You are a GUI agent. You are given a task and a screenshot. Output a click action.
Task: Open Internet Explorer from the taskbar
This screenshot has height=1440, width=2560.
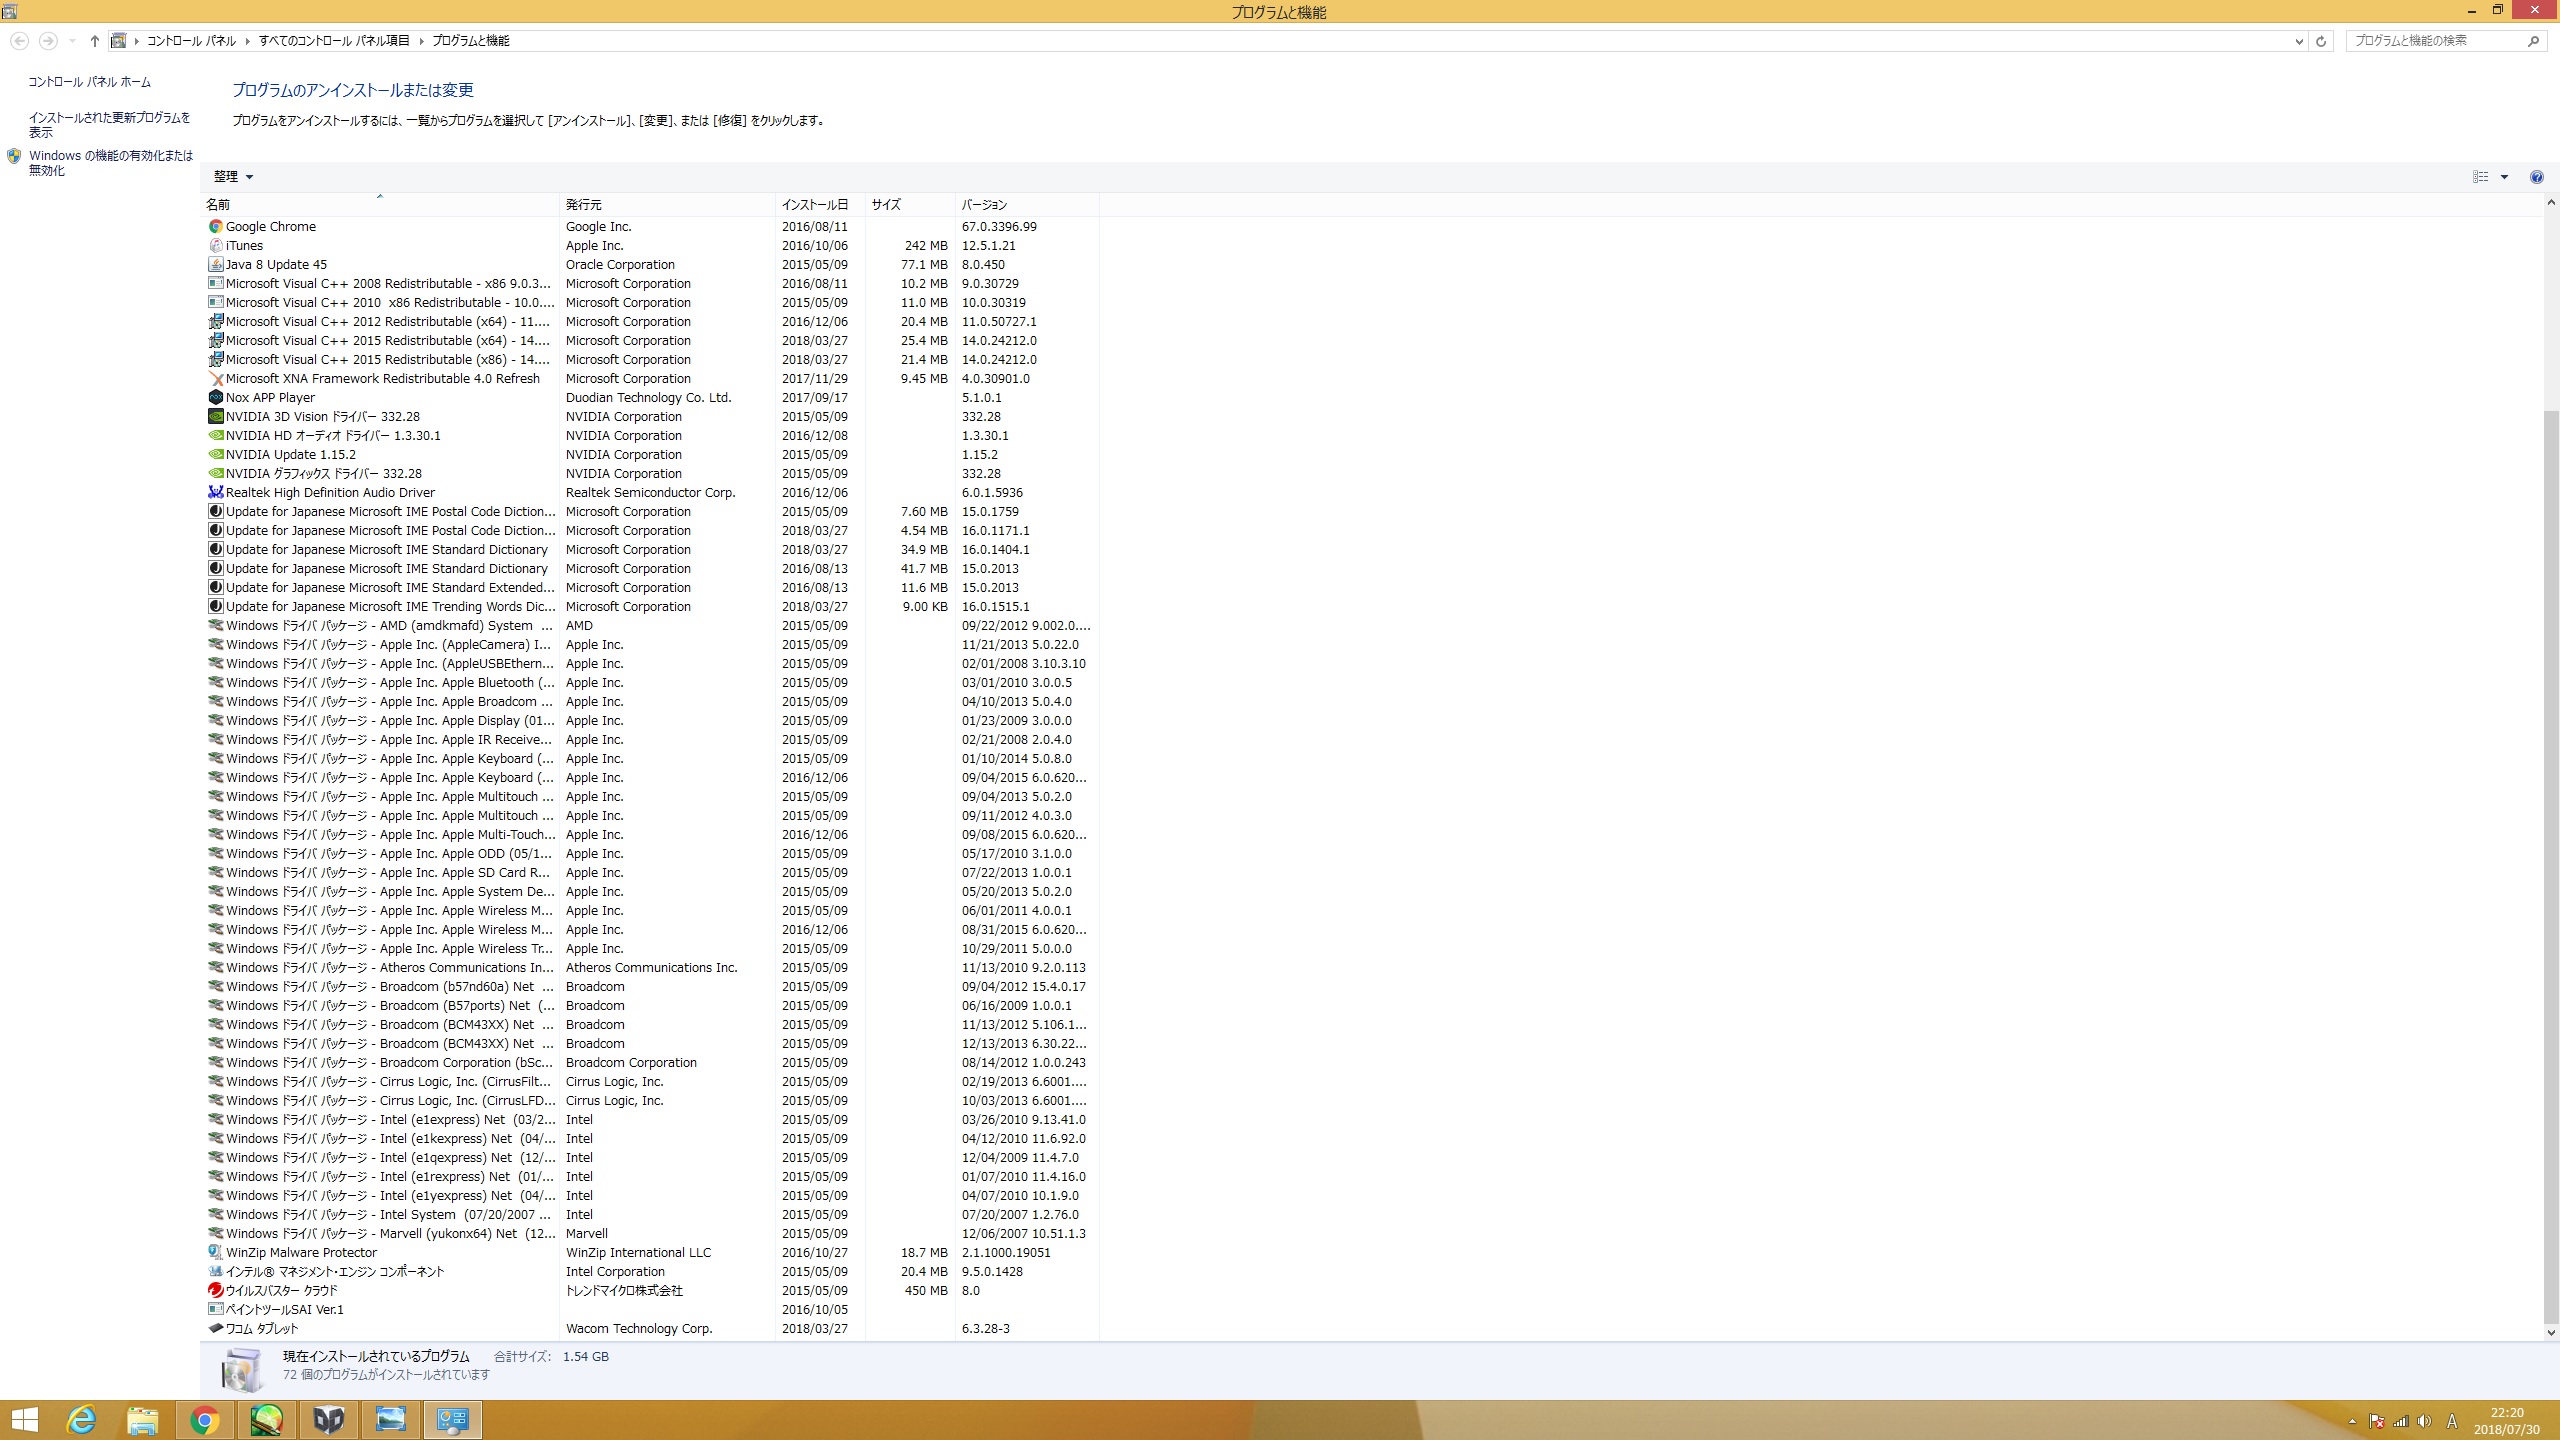coord(81,1420)
